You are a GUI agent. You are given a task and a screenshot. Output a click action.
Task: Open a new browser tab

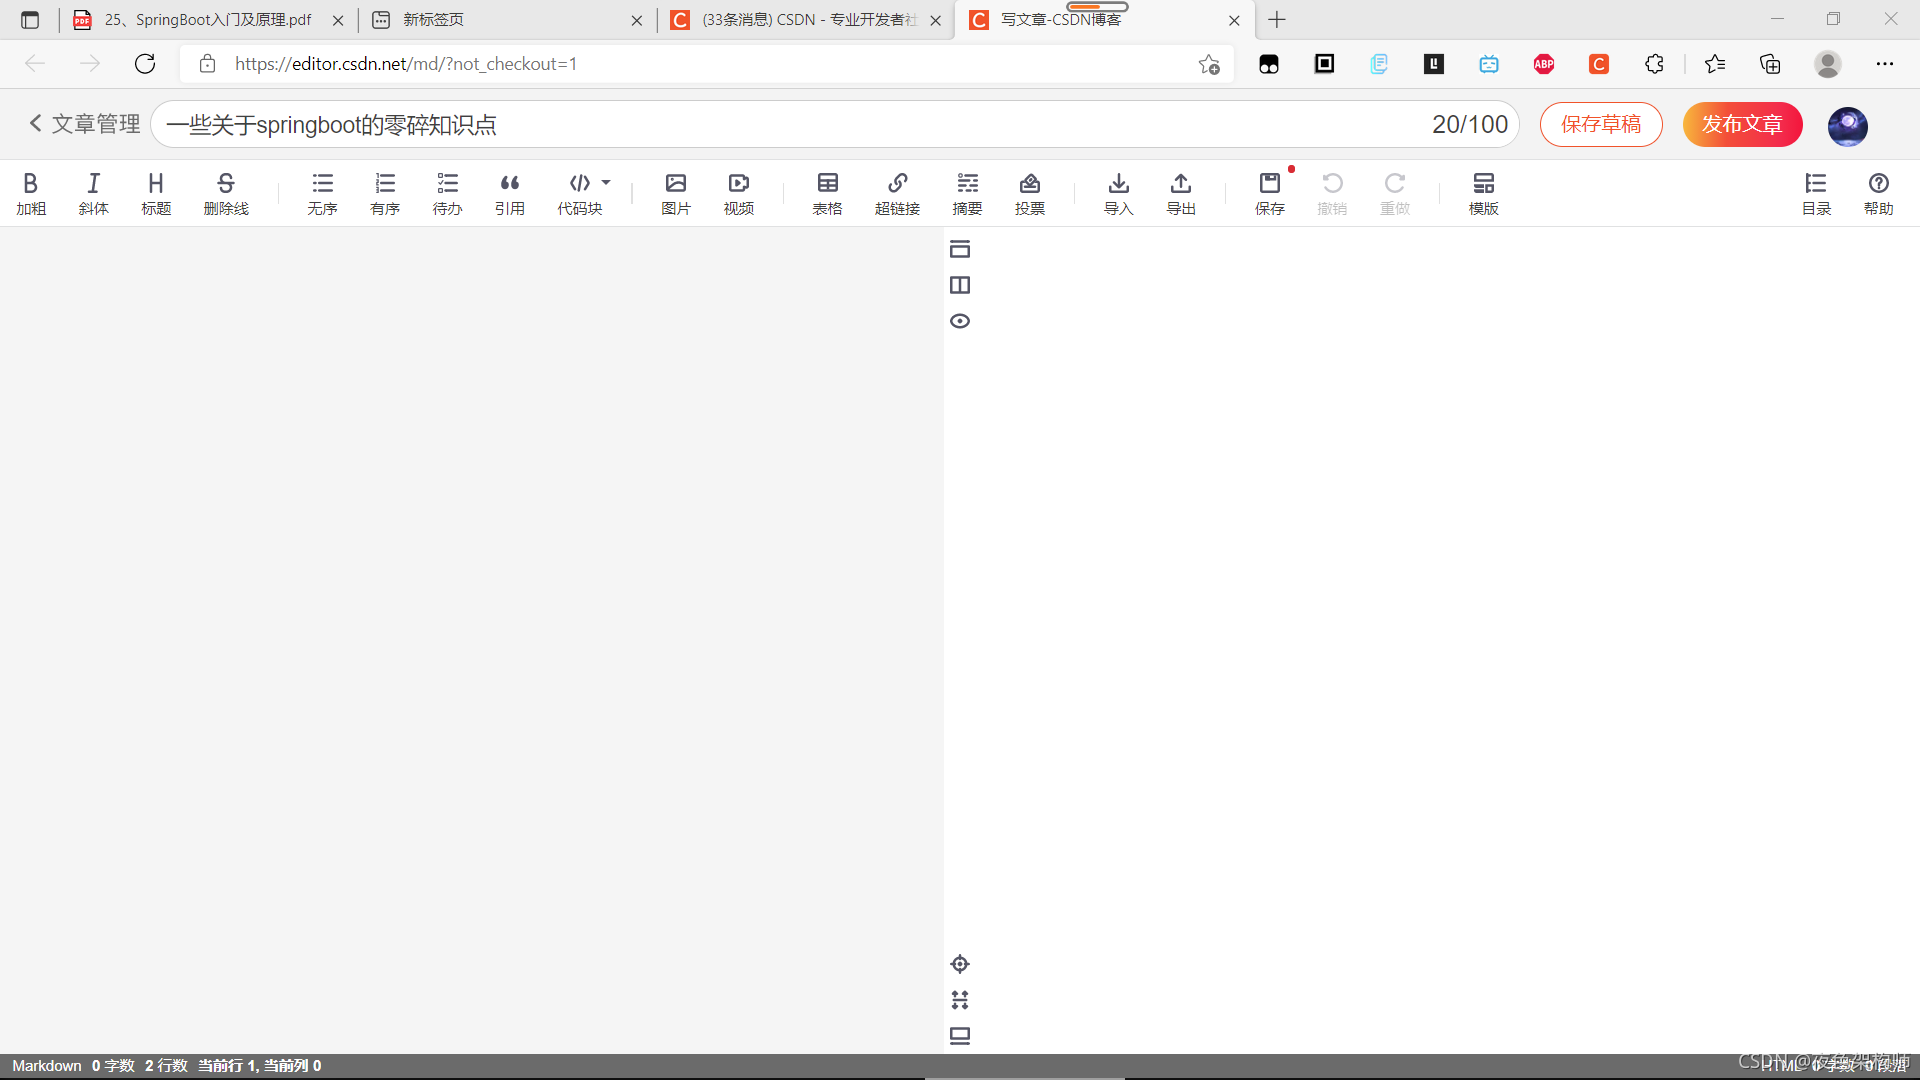(x=1277, y=20)
